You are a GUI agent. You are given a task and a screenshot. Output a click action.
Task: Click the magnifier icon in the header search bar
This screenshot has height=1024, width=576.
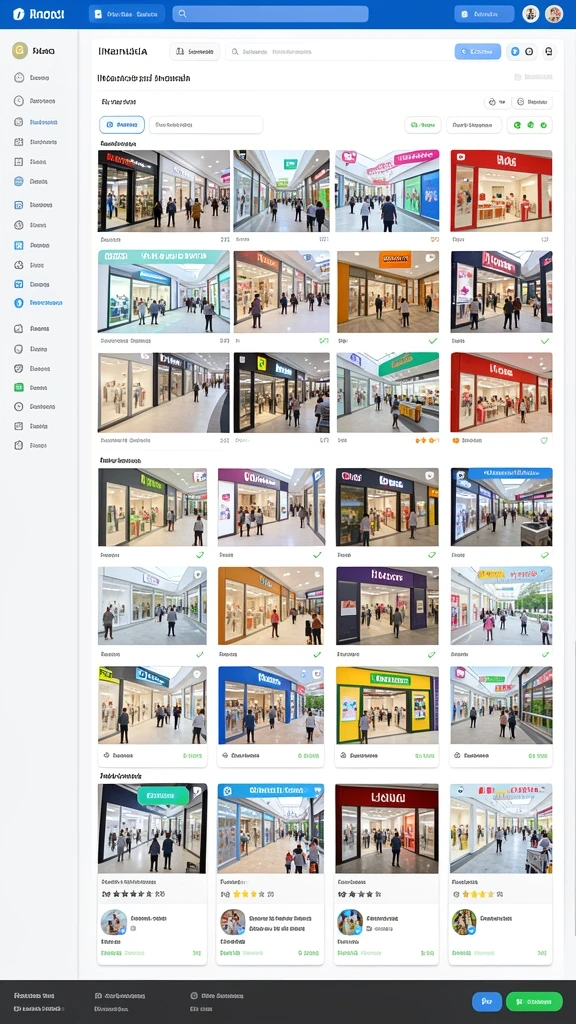click(182, 14)
